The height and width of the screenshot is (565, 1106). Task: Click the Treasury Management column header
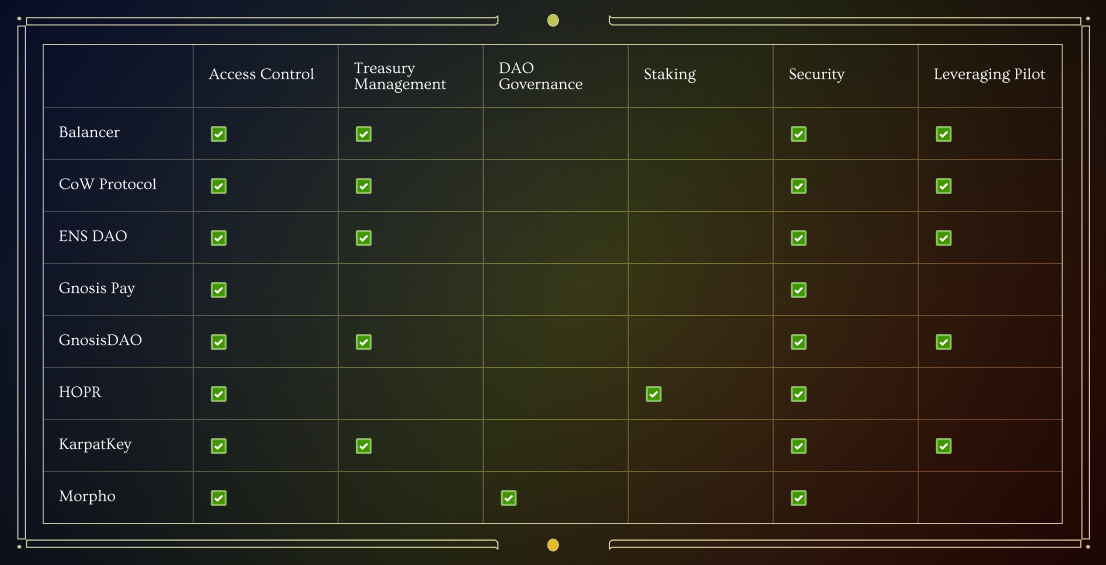coord(400,76)
